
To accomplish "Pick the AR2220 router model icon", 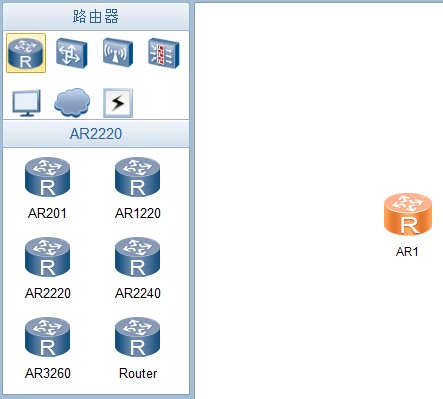I will coord(47,257).
